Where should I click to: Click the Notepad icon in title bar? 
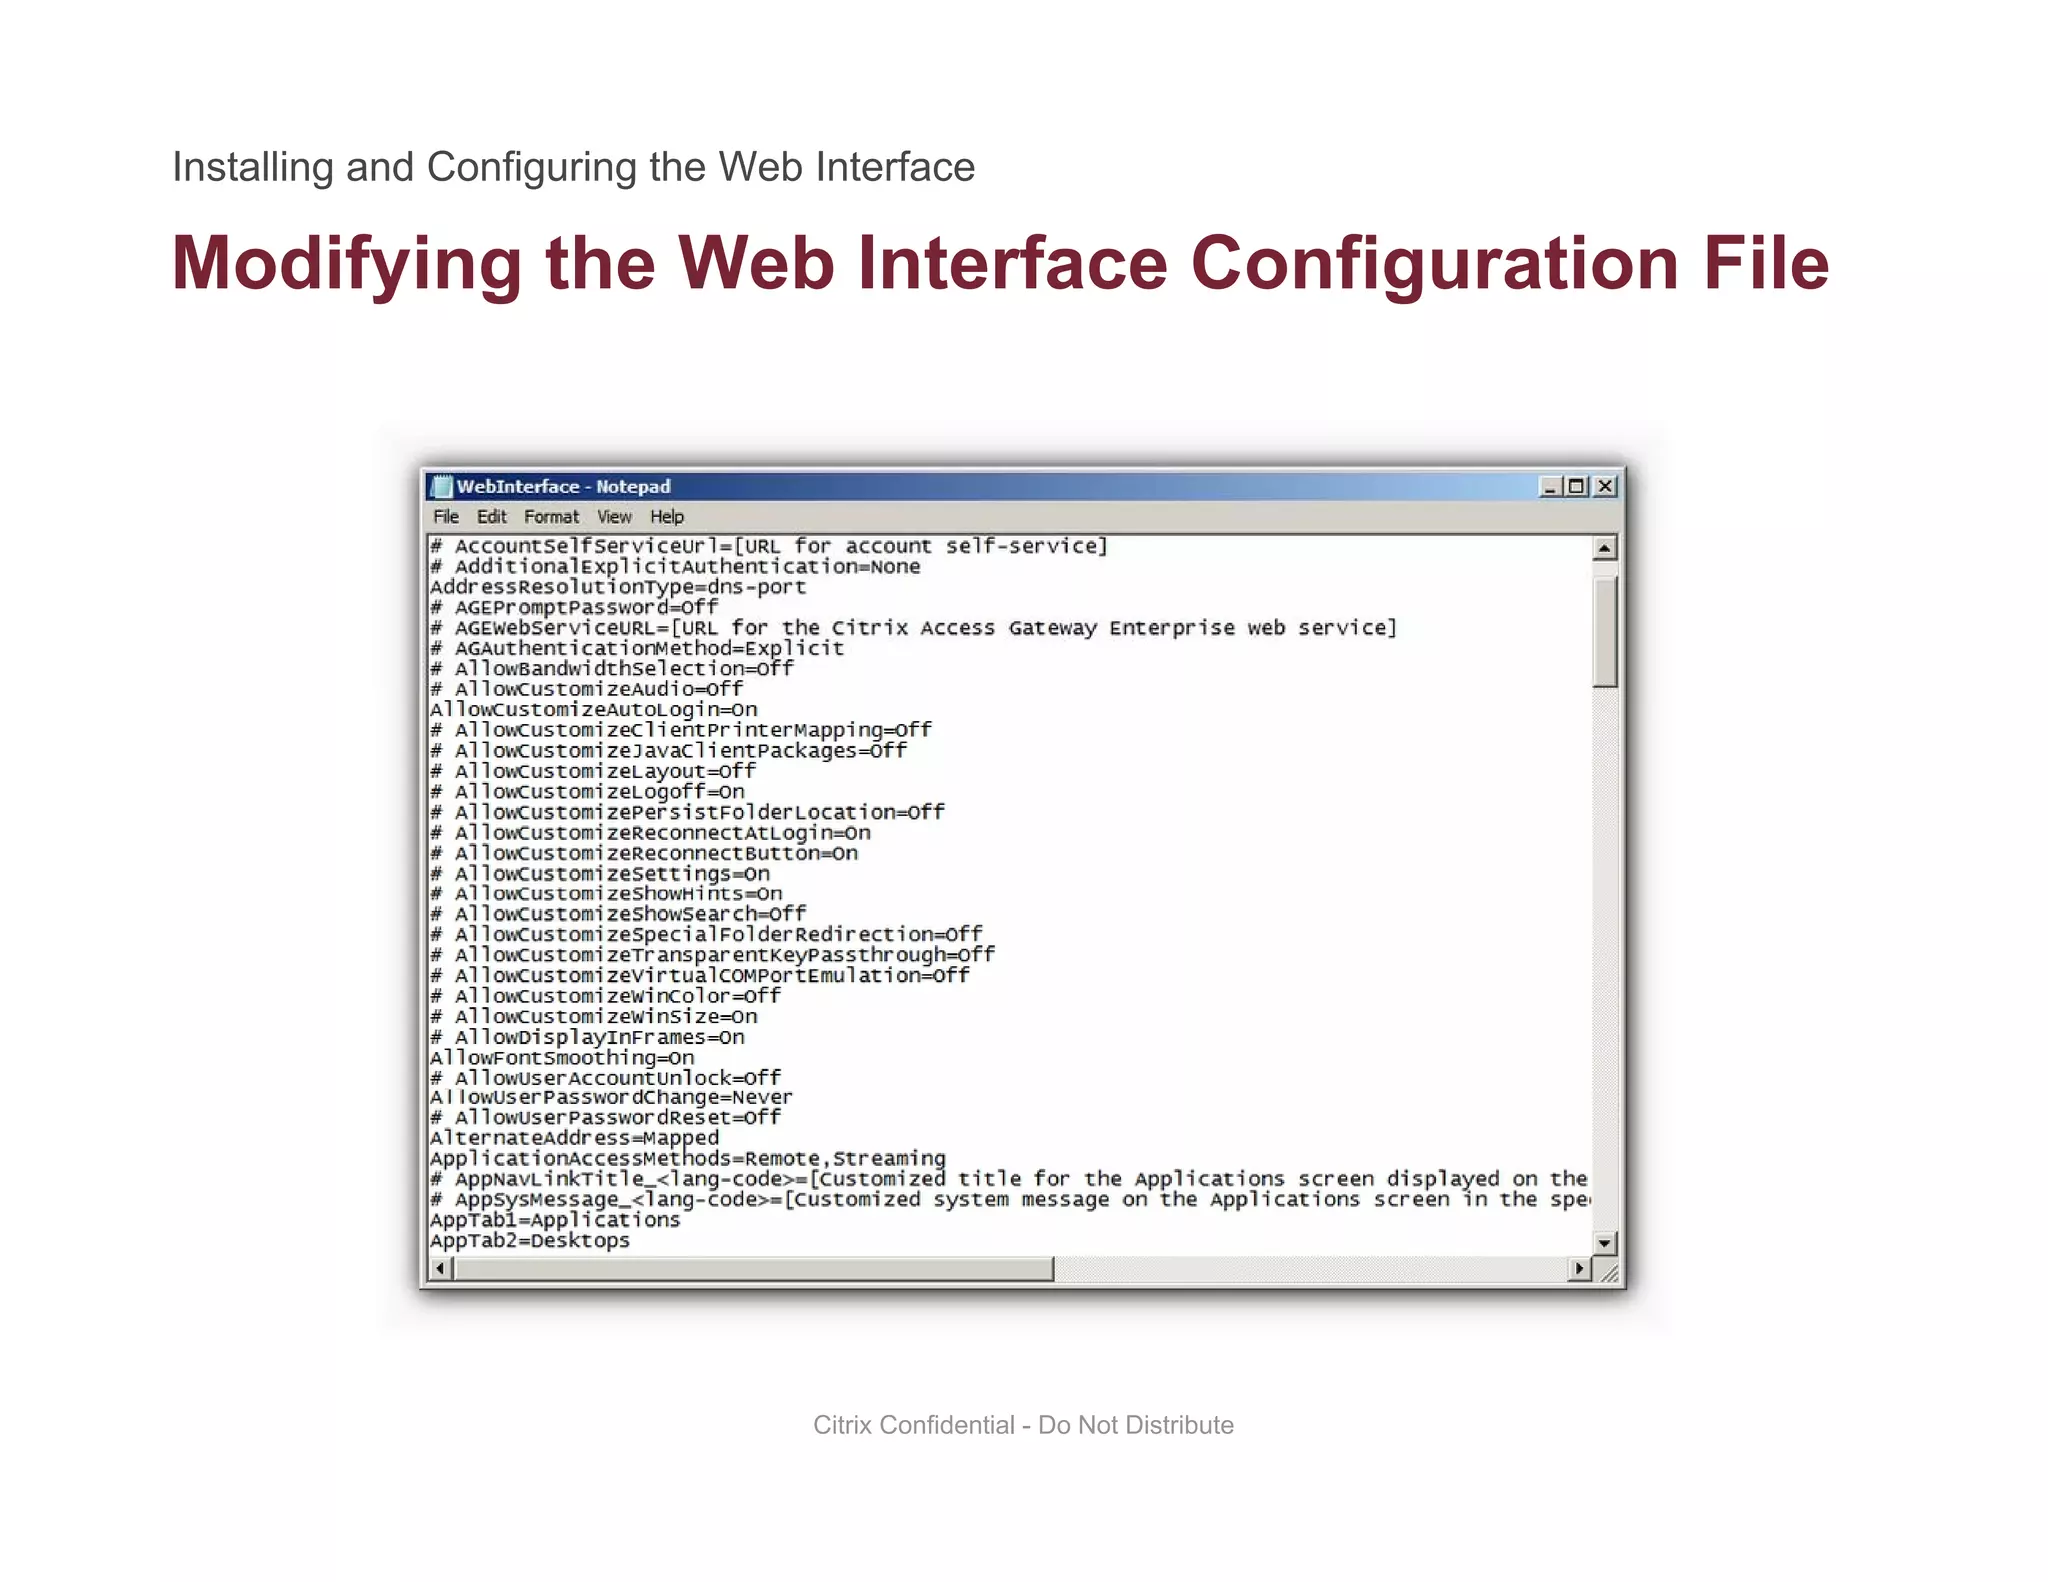440,487
